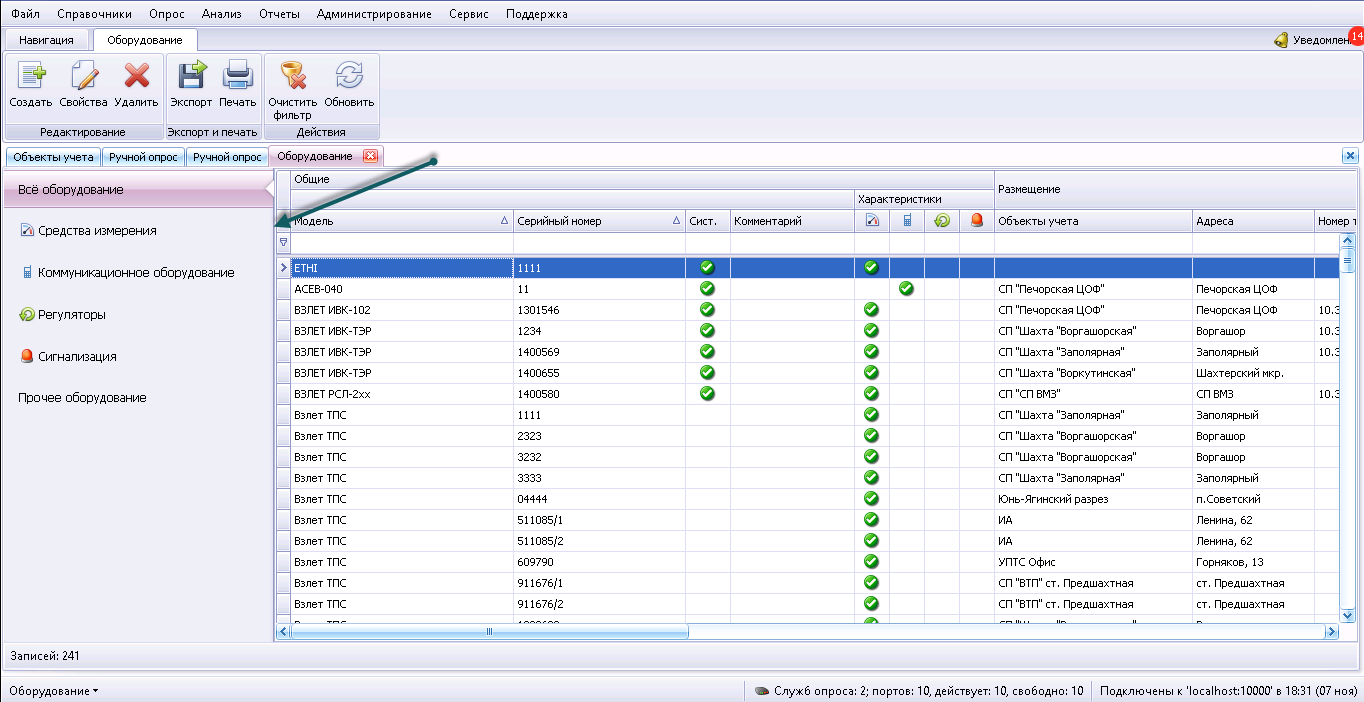Click the filter row funnel icon
Image resolution: width=1364 pixels, height=702 pixels.
pos(283,242)
